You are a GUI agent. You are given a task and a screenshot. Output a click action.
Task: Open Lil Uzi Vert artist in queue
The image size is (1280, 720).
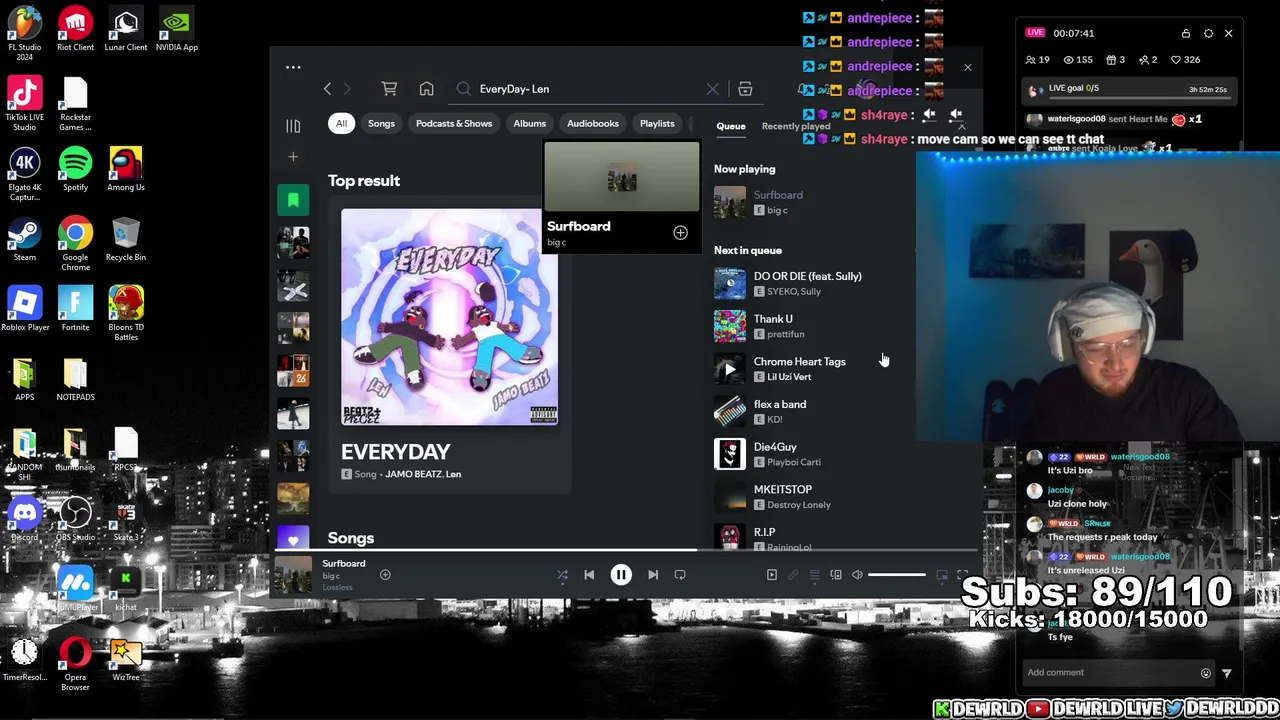coord(789,377)
